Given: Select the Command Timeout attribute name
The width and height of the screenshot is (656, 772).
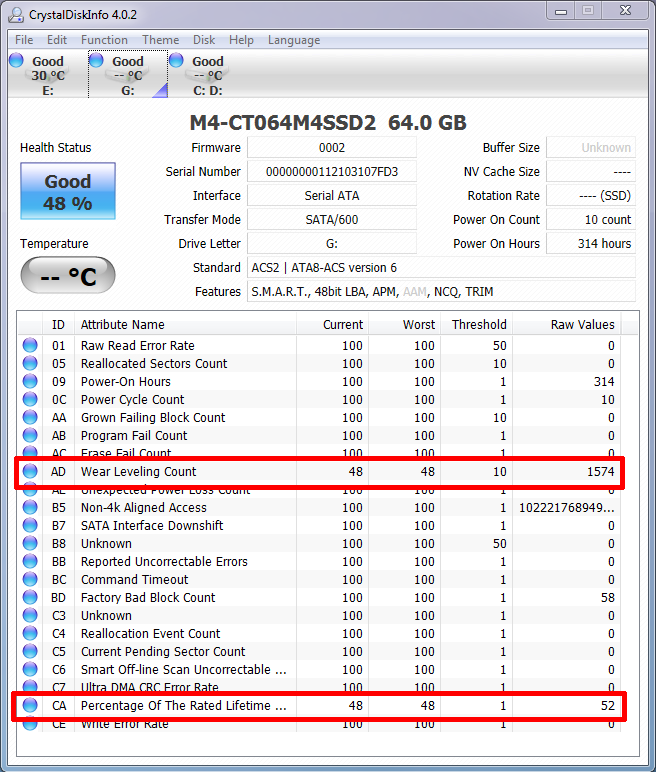Looking at the screenshot, I should coord(134,579).
